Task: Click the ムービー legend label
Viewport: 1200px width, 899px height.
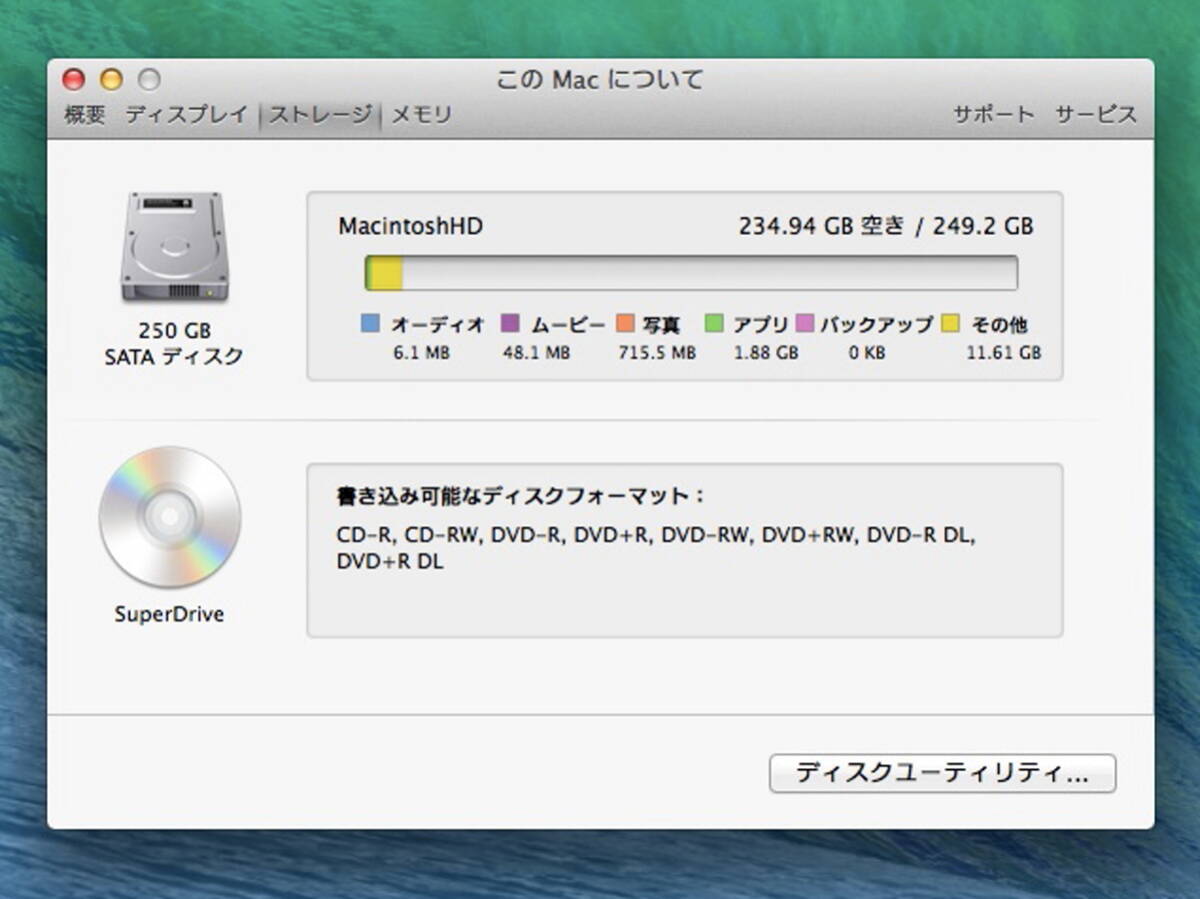Action: 568,324
